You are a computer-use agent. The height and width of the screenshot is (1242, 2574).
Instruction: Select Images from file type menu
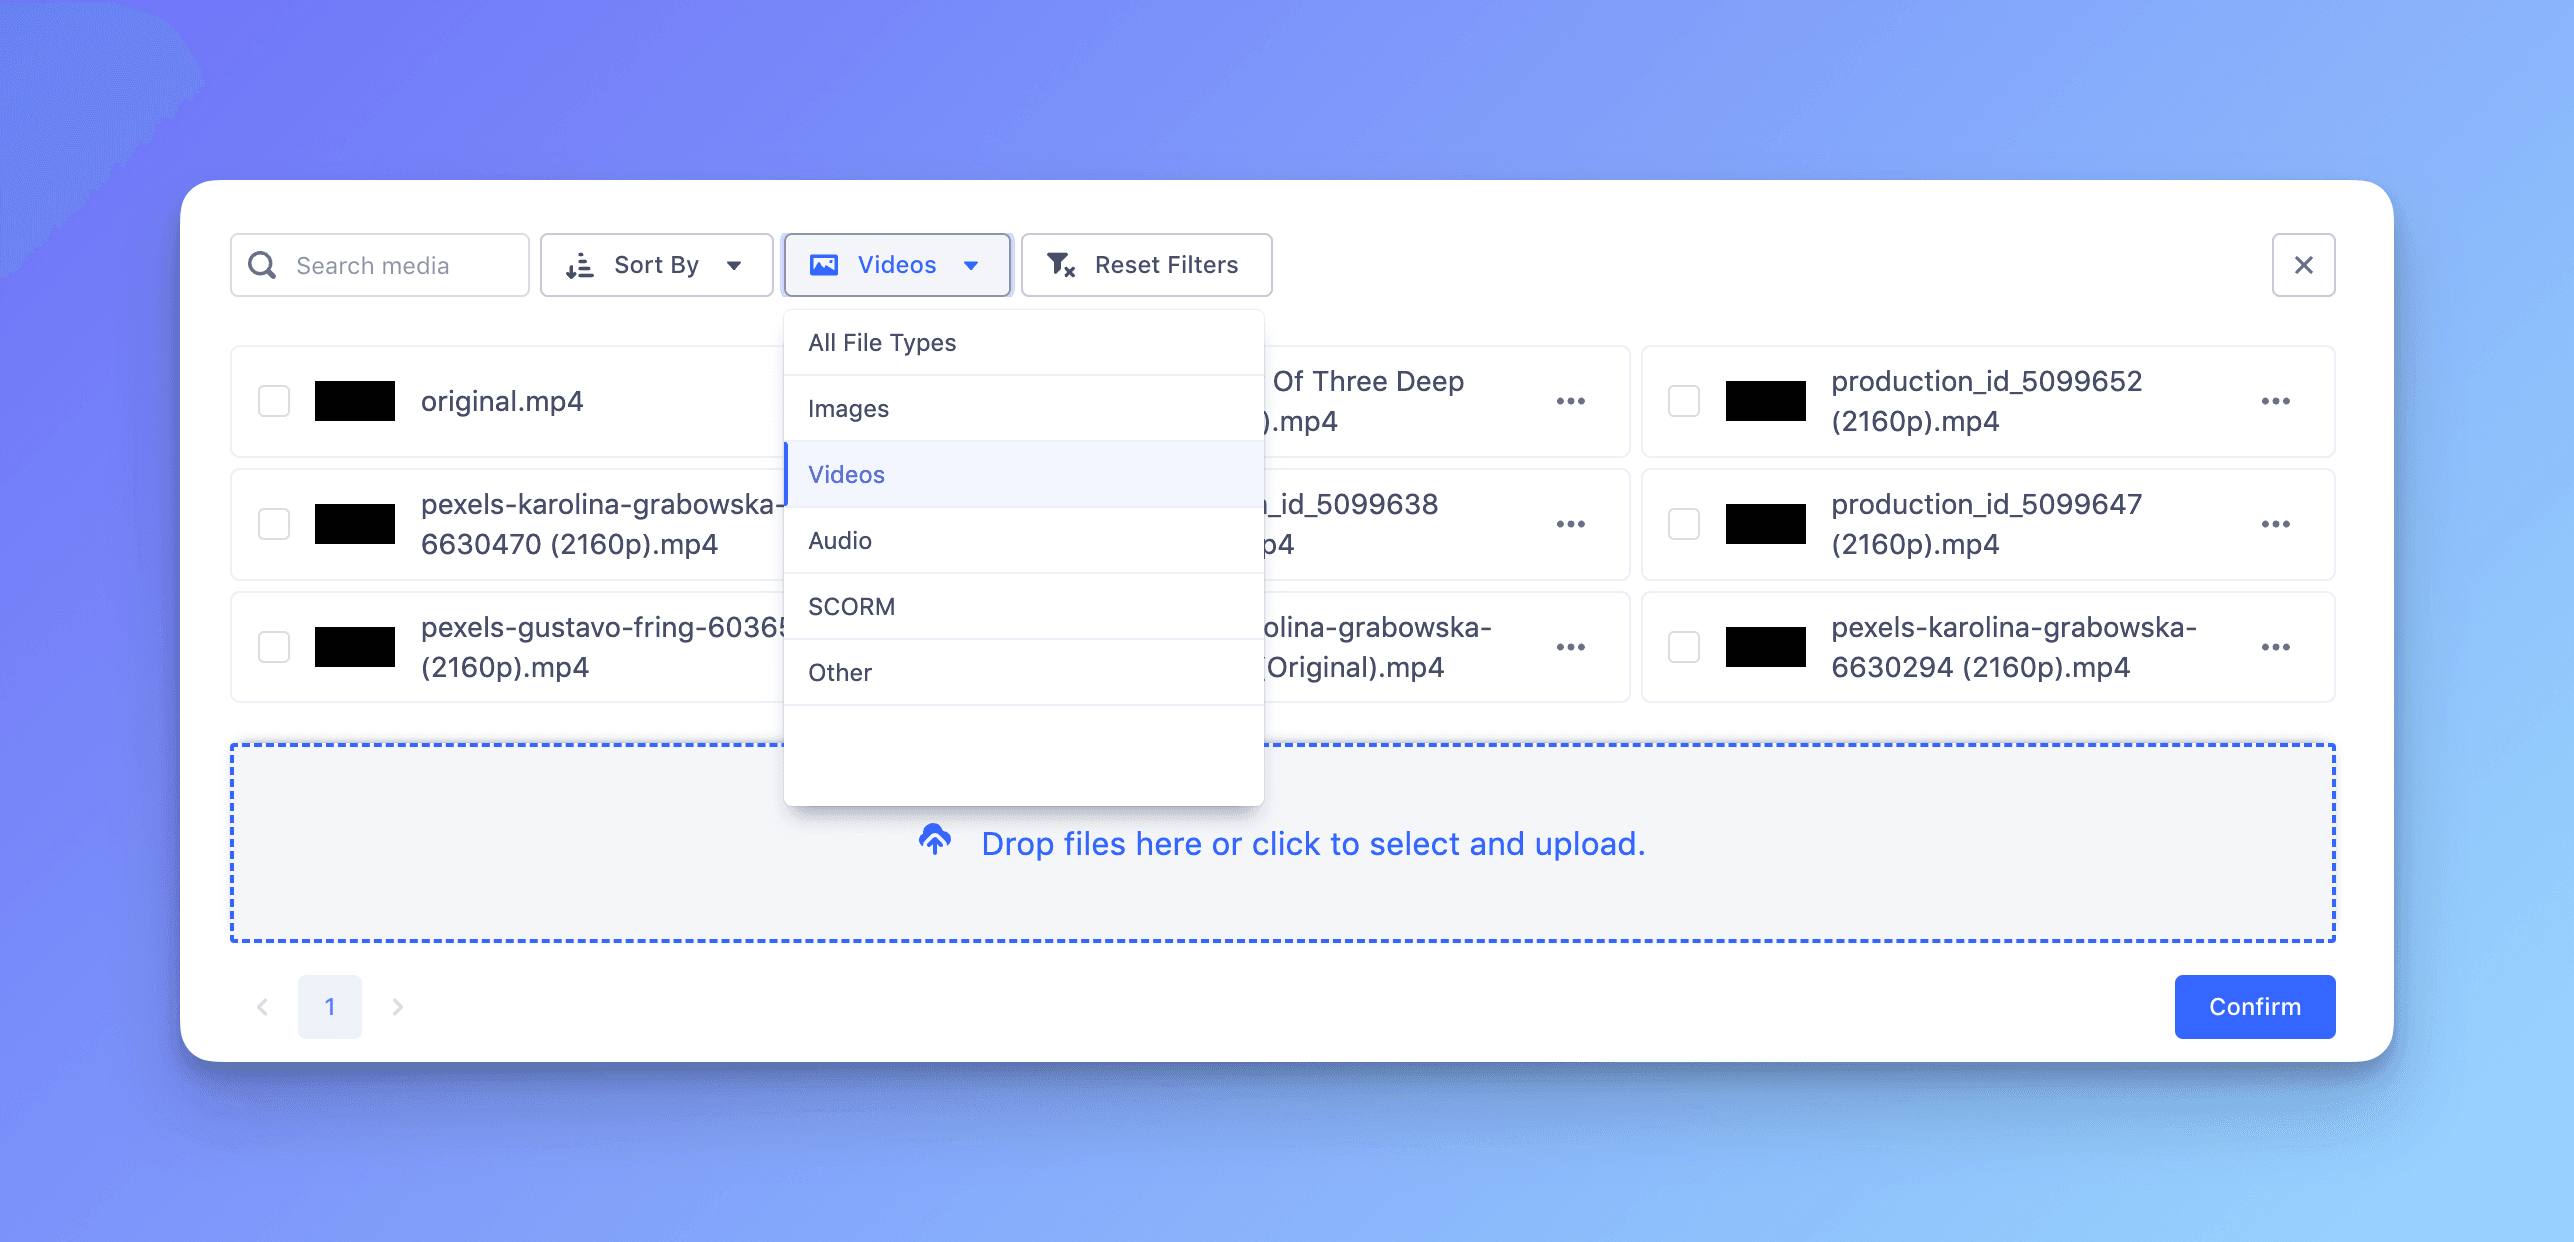(847, 407)
